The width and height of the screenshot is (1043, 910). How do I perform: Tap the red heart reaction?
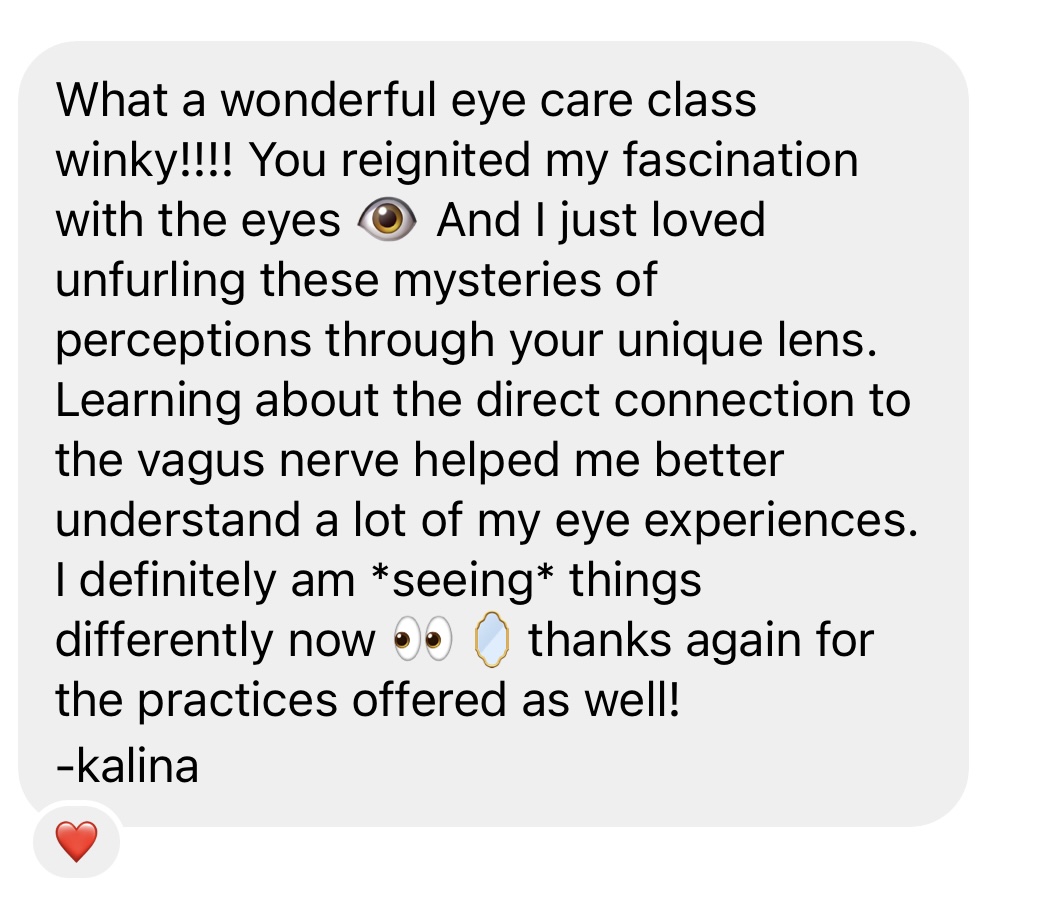click(x=76, y=841)
